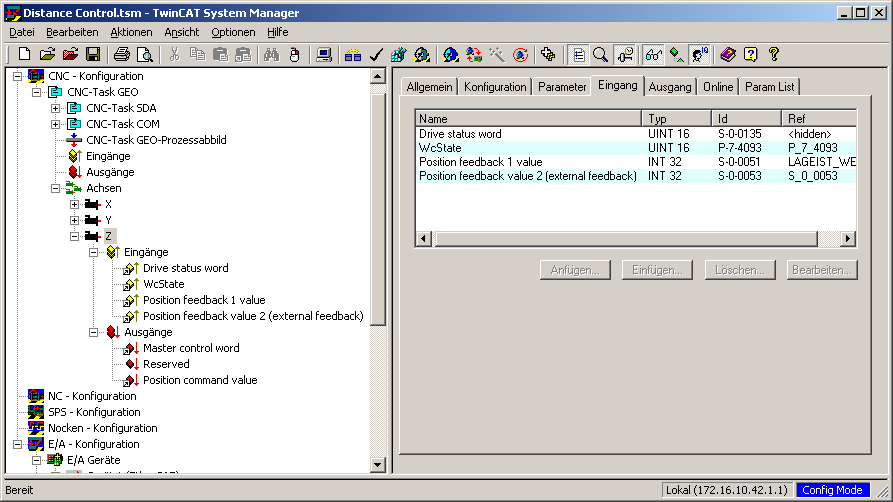Viewport: 893px width, 502px height.
Task: Click the red Open from target folder icon
Action: tap(70, 55)
